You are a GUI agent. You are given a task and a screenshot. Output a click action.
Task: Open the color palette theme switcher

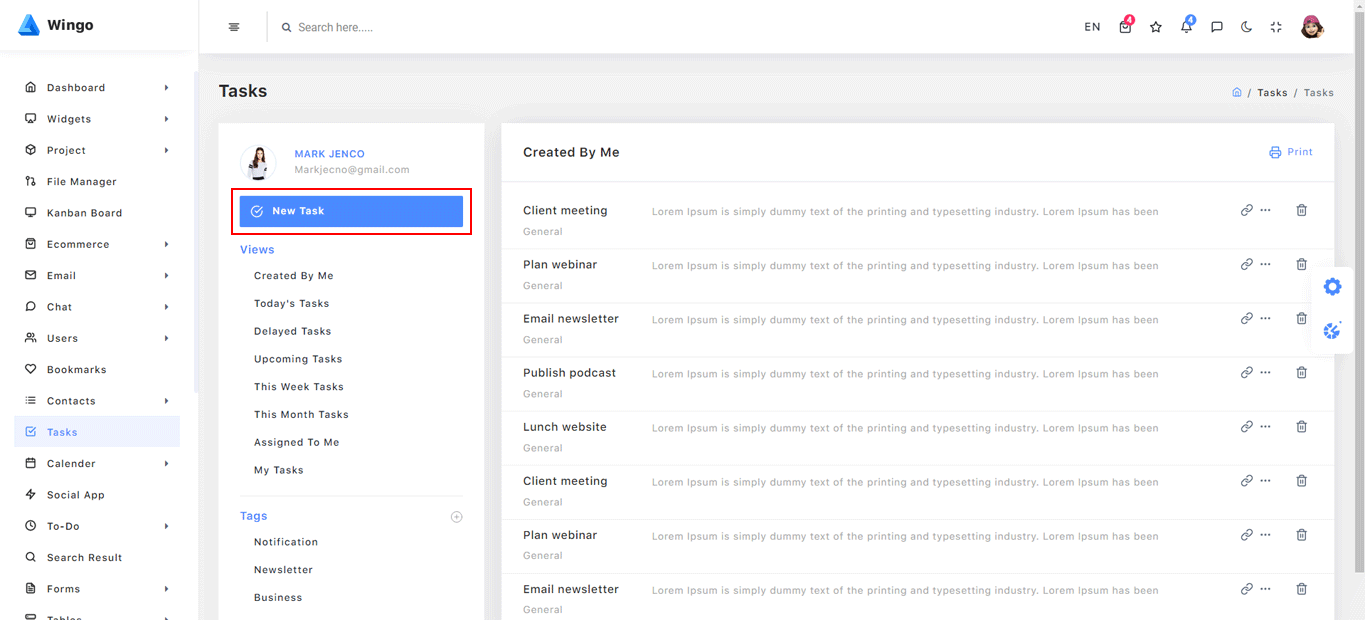[1332, 331]
